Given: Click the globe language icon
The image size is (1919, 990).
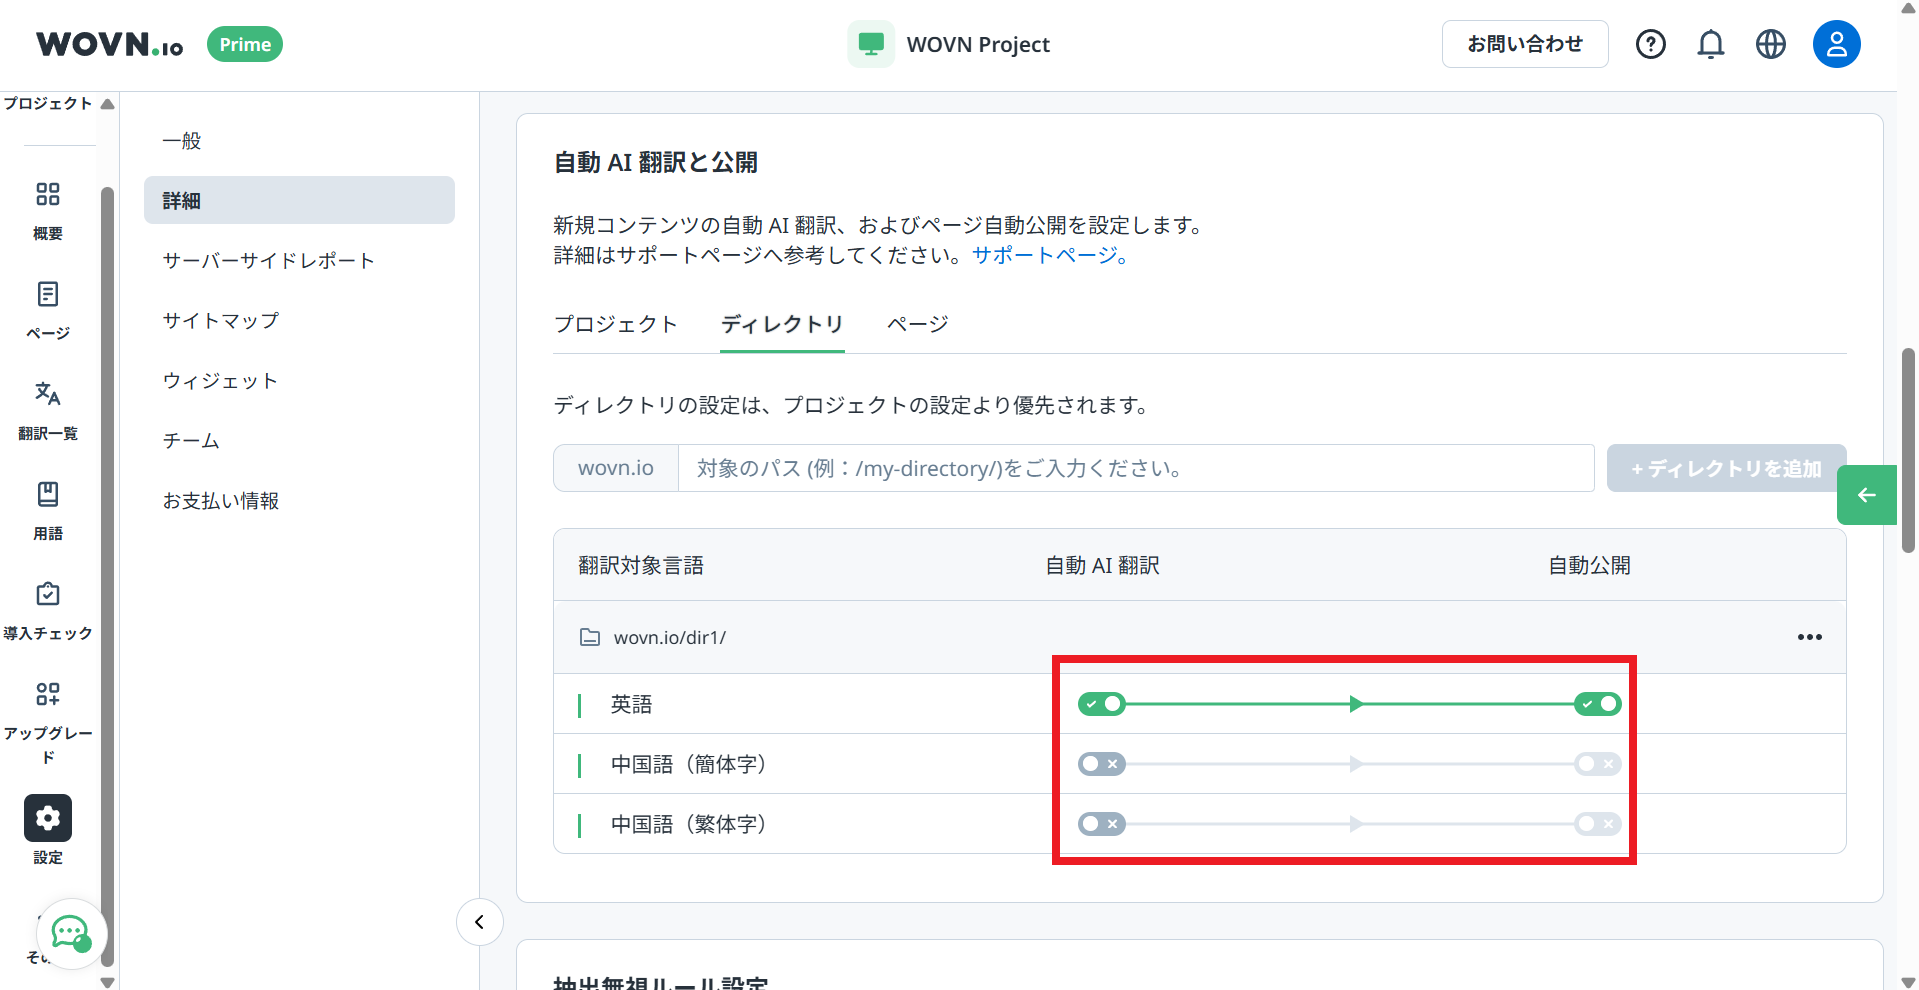Looking at the screenshot, I should [x=1770, y=44].
